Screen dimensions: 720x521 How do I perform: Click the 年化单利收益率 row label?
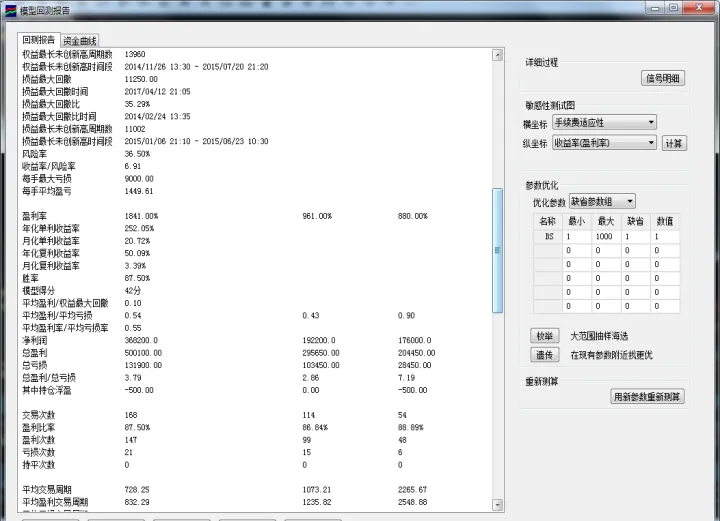[x=51, y=228]
